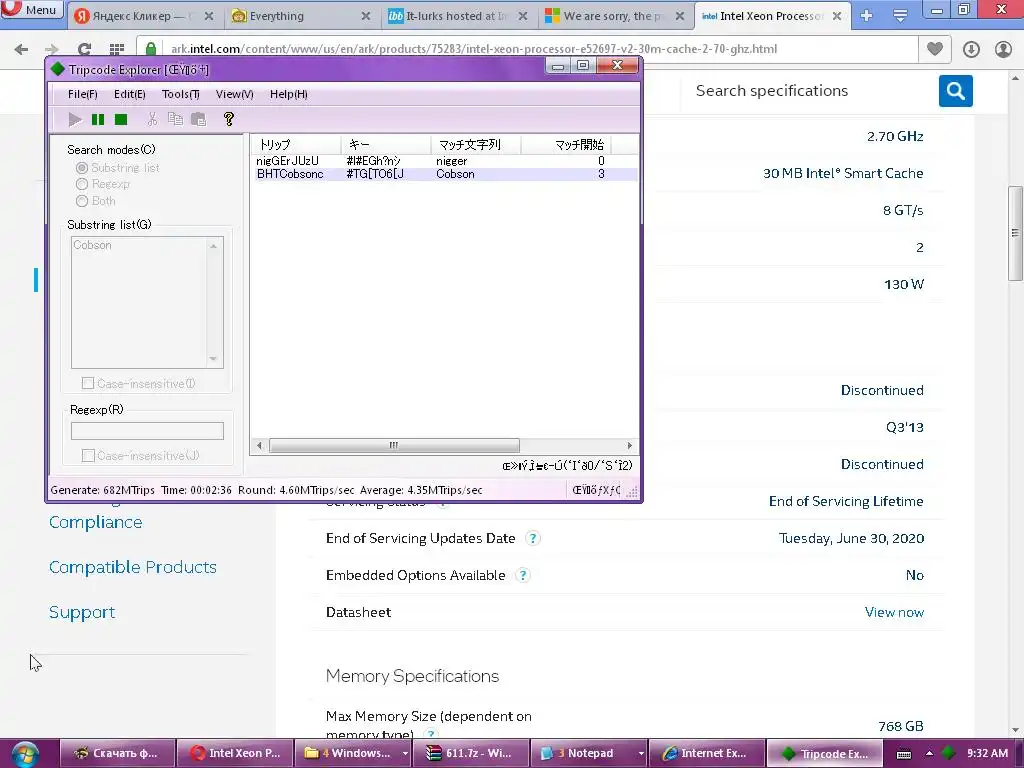Screen dimensions: 1024x768
Task: Bookmark page with the heart icon
Action: (x=935, y=49)
